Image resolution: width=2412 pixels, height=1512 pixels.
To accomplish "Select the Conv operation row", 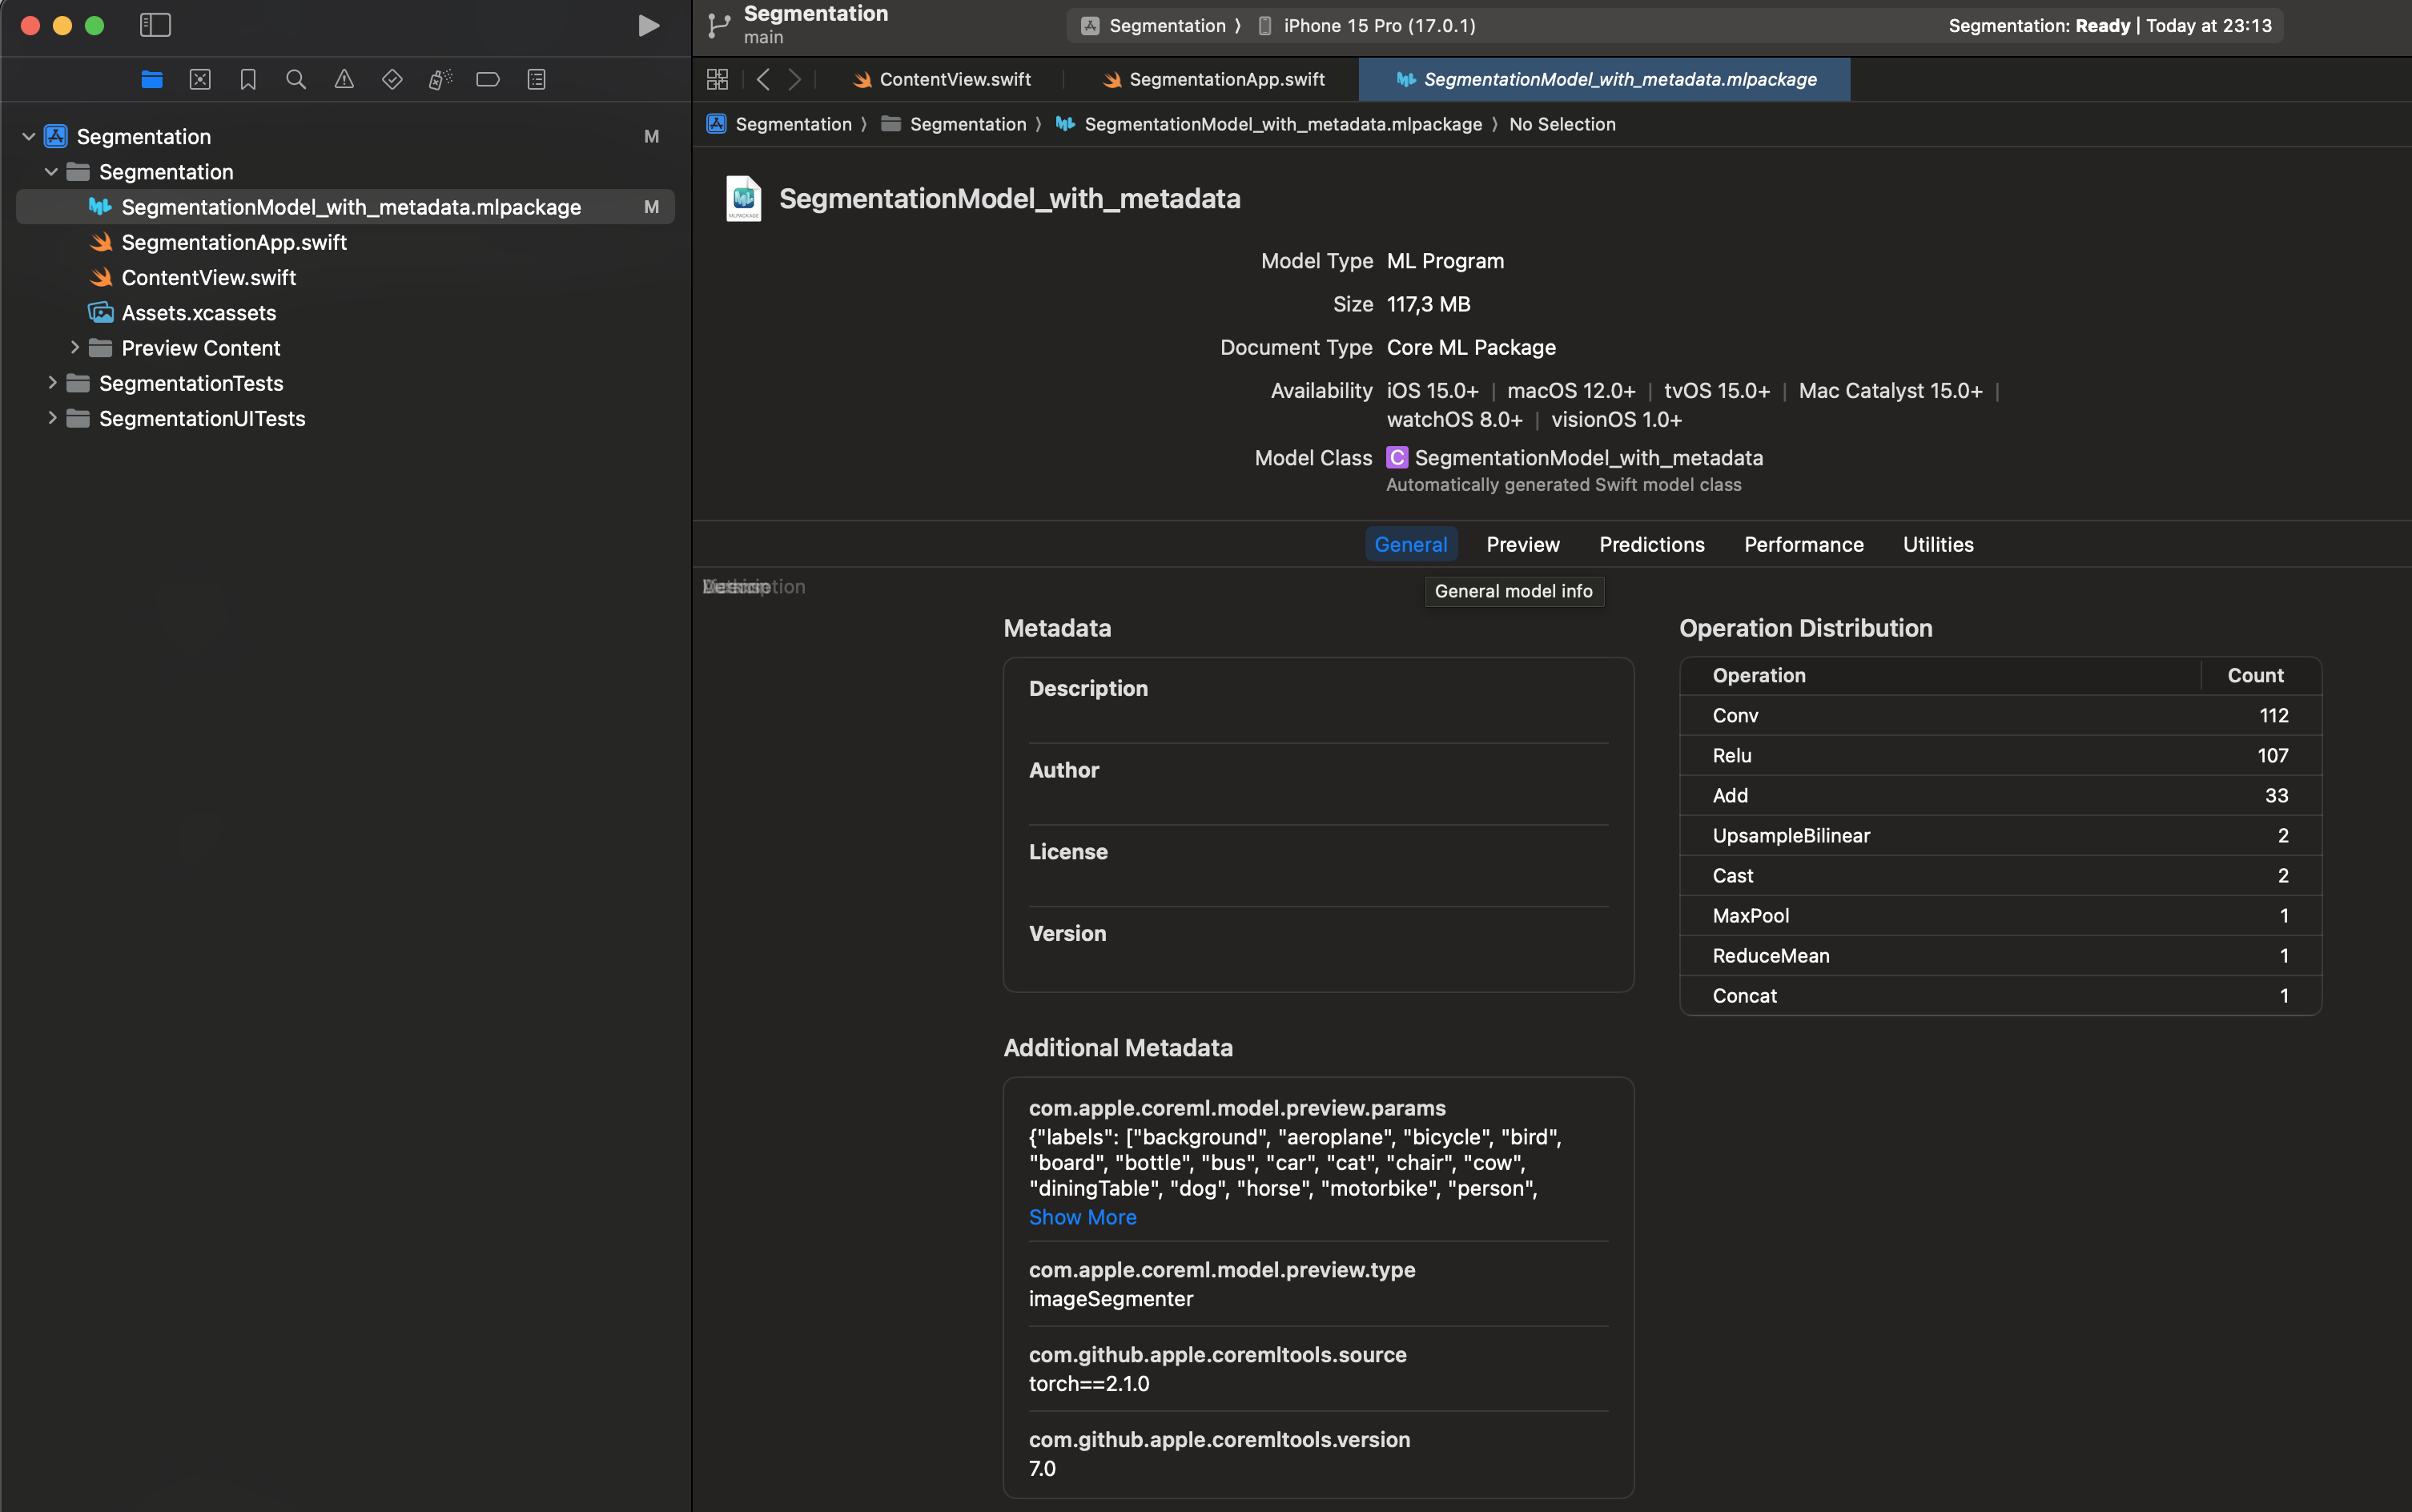I will tap(2000, 716).
